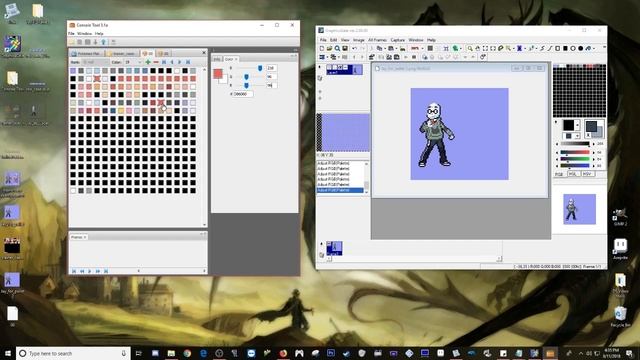The width and height of the screenshot is (640, 360).
Task: Switch to the HSV color tab in GraphicsGale
Action: (587, 174)
